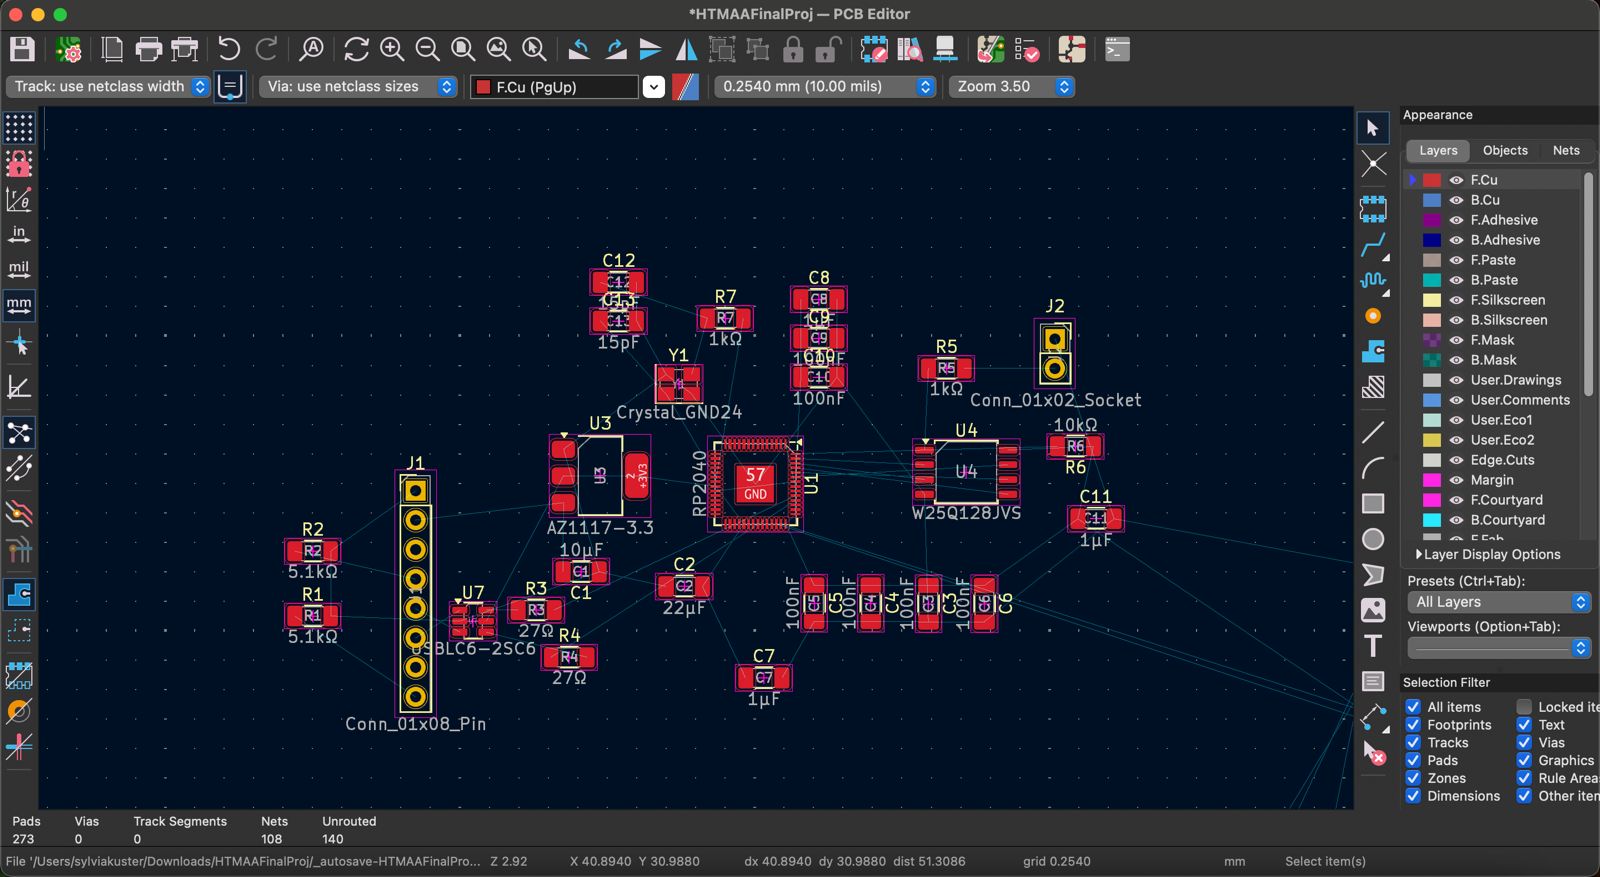
Task: Click the Edge.Cuts layer color swatch
Action: click(x=1432, y=460)
